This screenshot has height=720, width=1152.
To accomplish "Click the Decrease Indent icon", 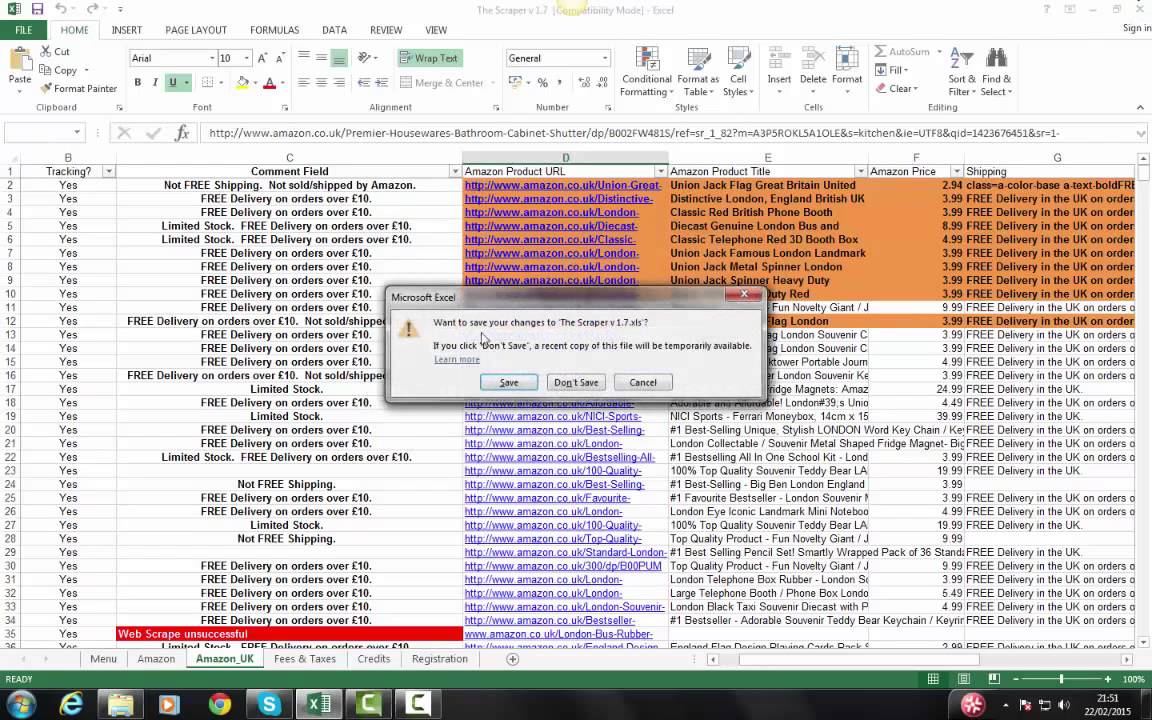I will pyautogui.click(x=364, y=82).
